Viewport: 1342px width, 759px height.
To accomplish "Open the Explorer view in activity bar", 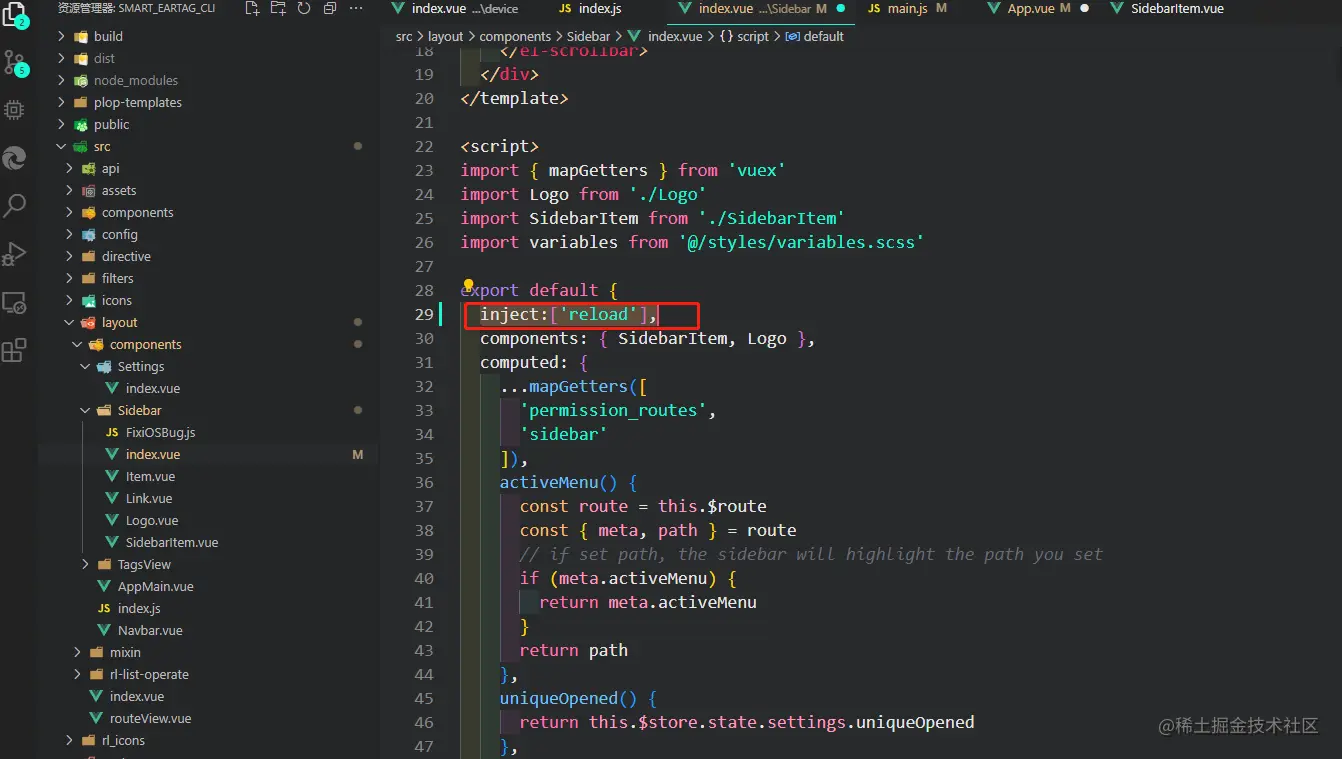I will pyautogui.click(x=14, y=14).
